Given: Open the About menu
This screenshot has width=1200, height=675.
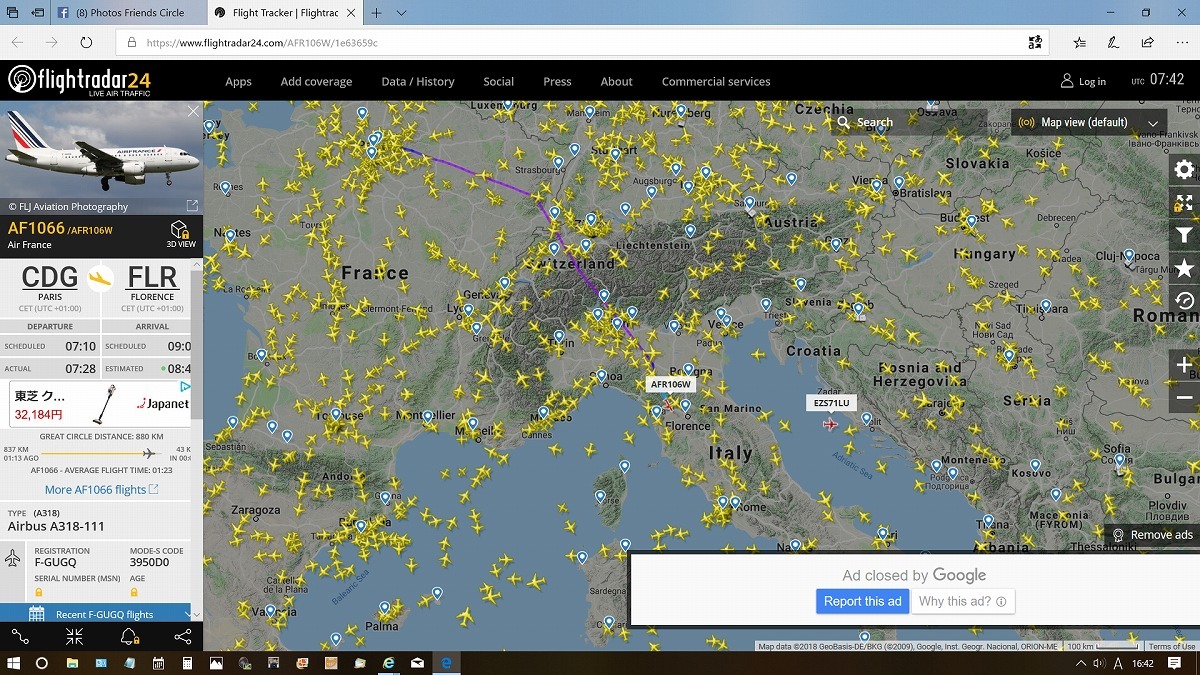Looking at the screenshot, I should click(616, 82).
